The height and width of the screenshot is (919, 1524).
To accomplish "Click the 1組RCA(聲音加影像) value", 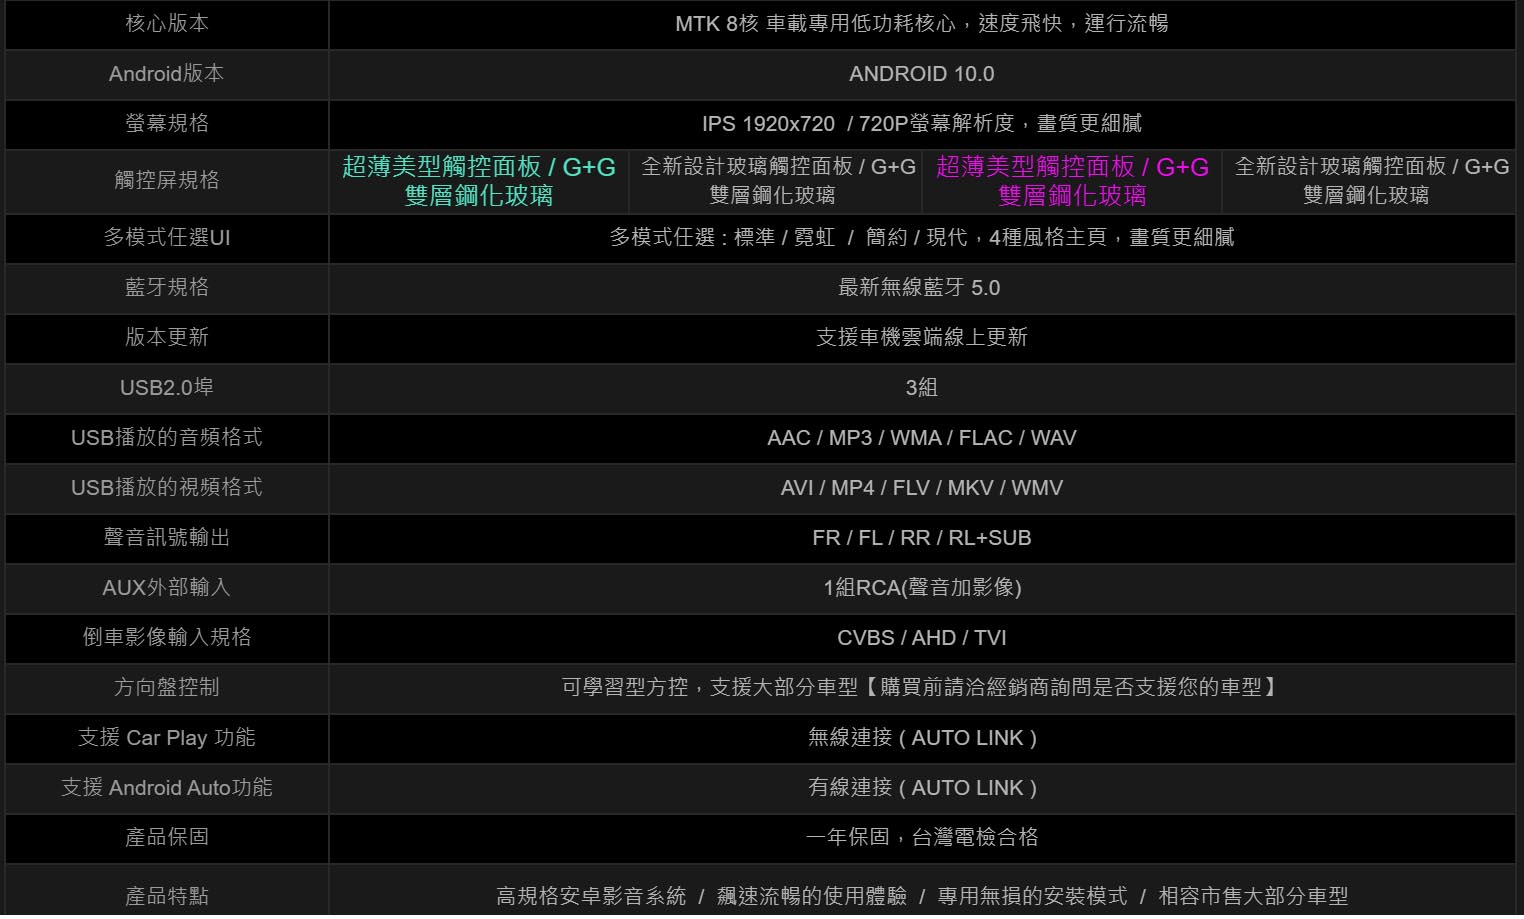I will tap(921, 588).
